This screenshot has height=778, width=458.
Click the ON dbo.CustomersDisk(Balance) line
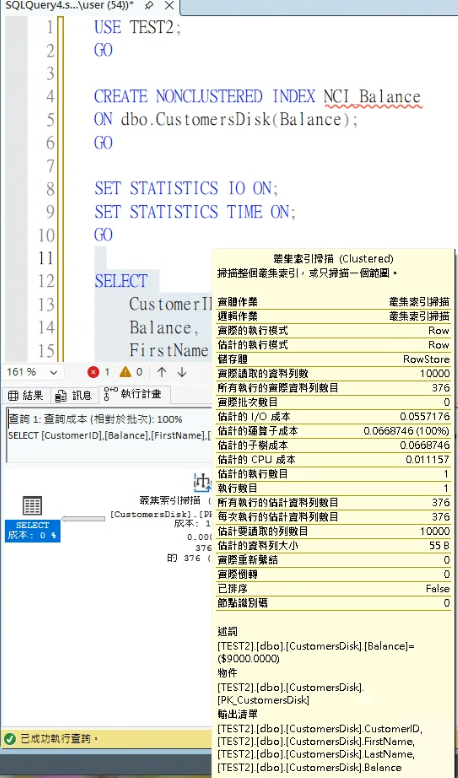[x=226, y=120]
